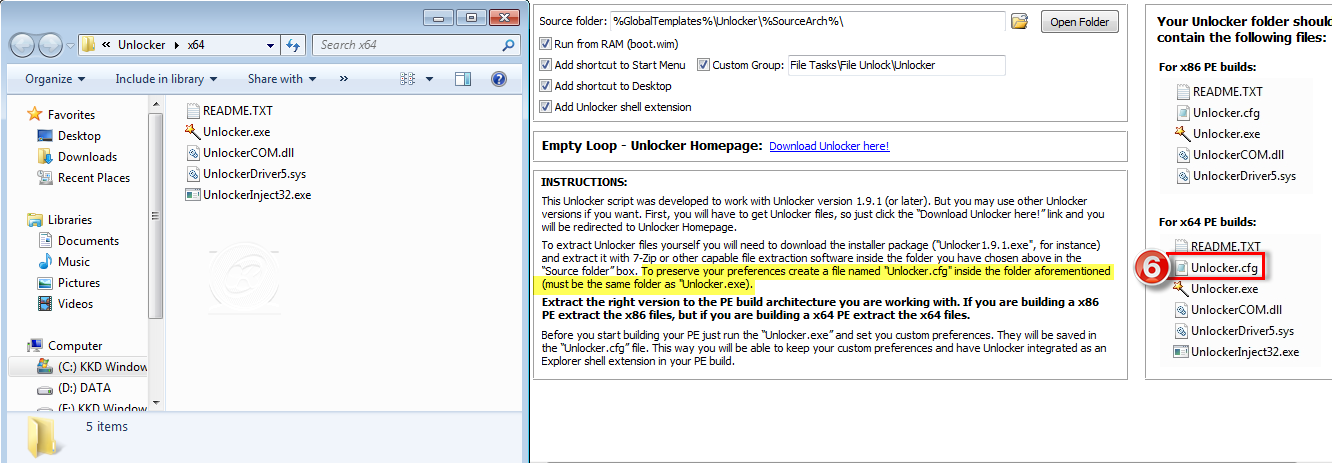
Task: Toggle Add Unlocker shell extension checkbox
Action: 545,107
